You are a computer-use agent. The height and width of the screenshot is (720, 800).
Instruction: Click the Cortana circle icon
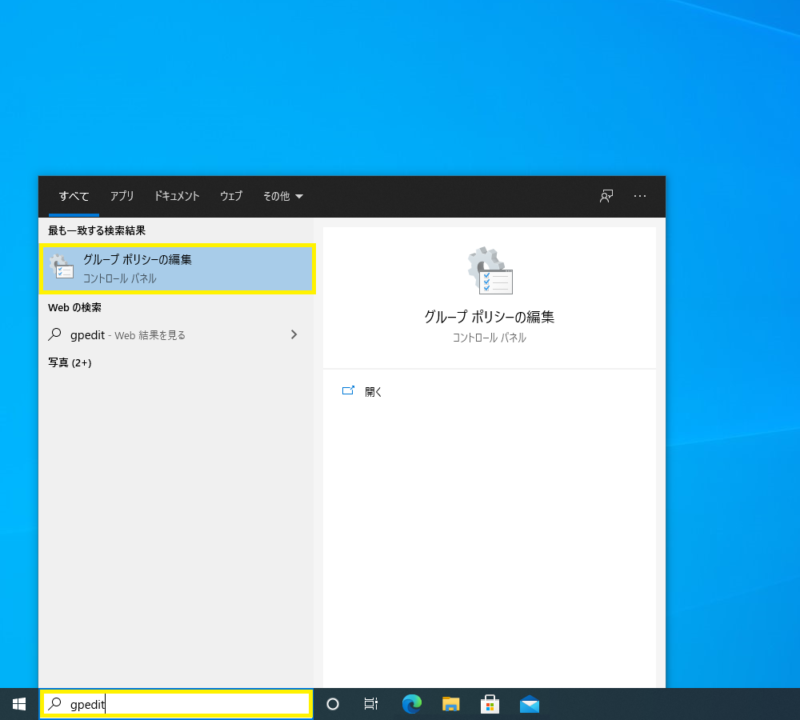pyautogui.click(x=333, y=704)
